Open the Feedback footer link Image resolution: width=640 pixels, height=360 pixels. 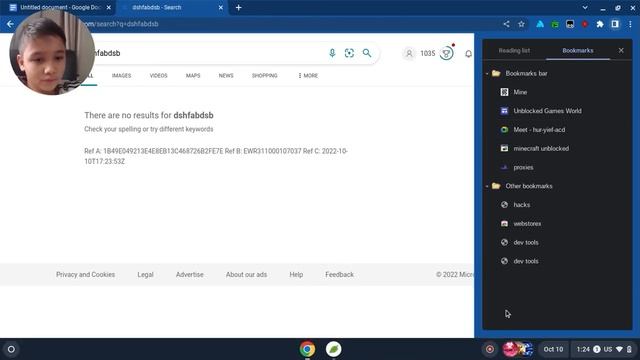click(x=339, y=275)
